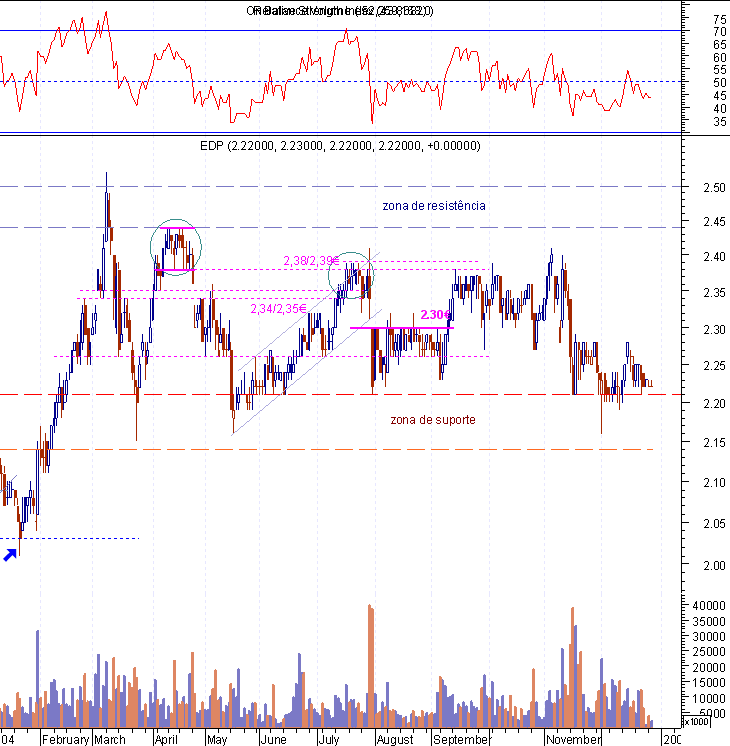Click the 10000 volume axis value
Viewport: 730px width, 746px height.
709,698
